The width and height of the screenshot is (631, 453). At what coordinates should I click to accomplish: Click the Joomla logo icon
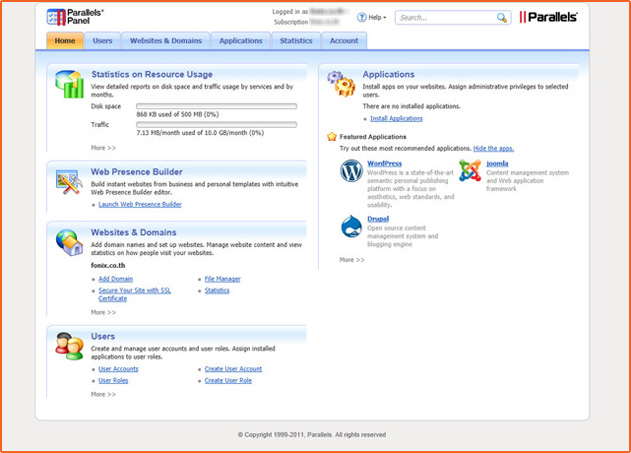(x=470, y=171)
